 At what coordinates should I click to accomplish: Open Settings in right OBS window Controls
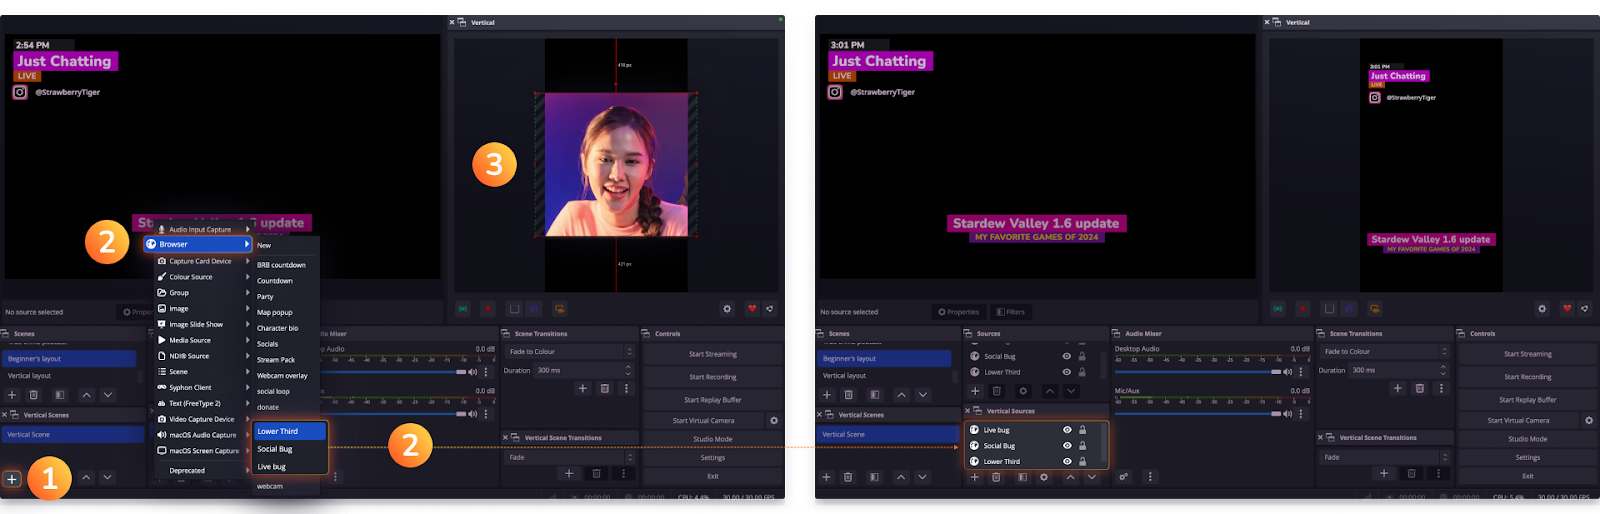pyautogui.click(x=1527, y=457)
